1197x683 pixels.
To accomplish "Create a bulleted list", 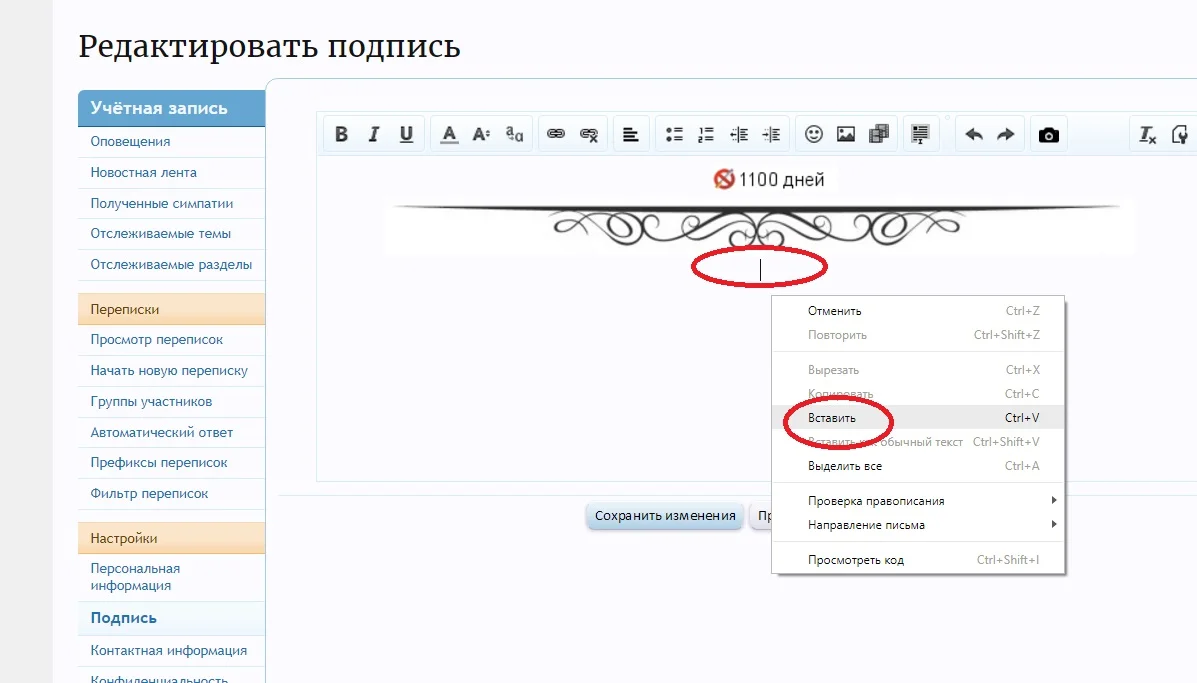I will [x=674, y=133].
